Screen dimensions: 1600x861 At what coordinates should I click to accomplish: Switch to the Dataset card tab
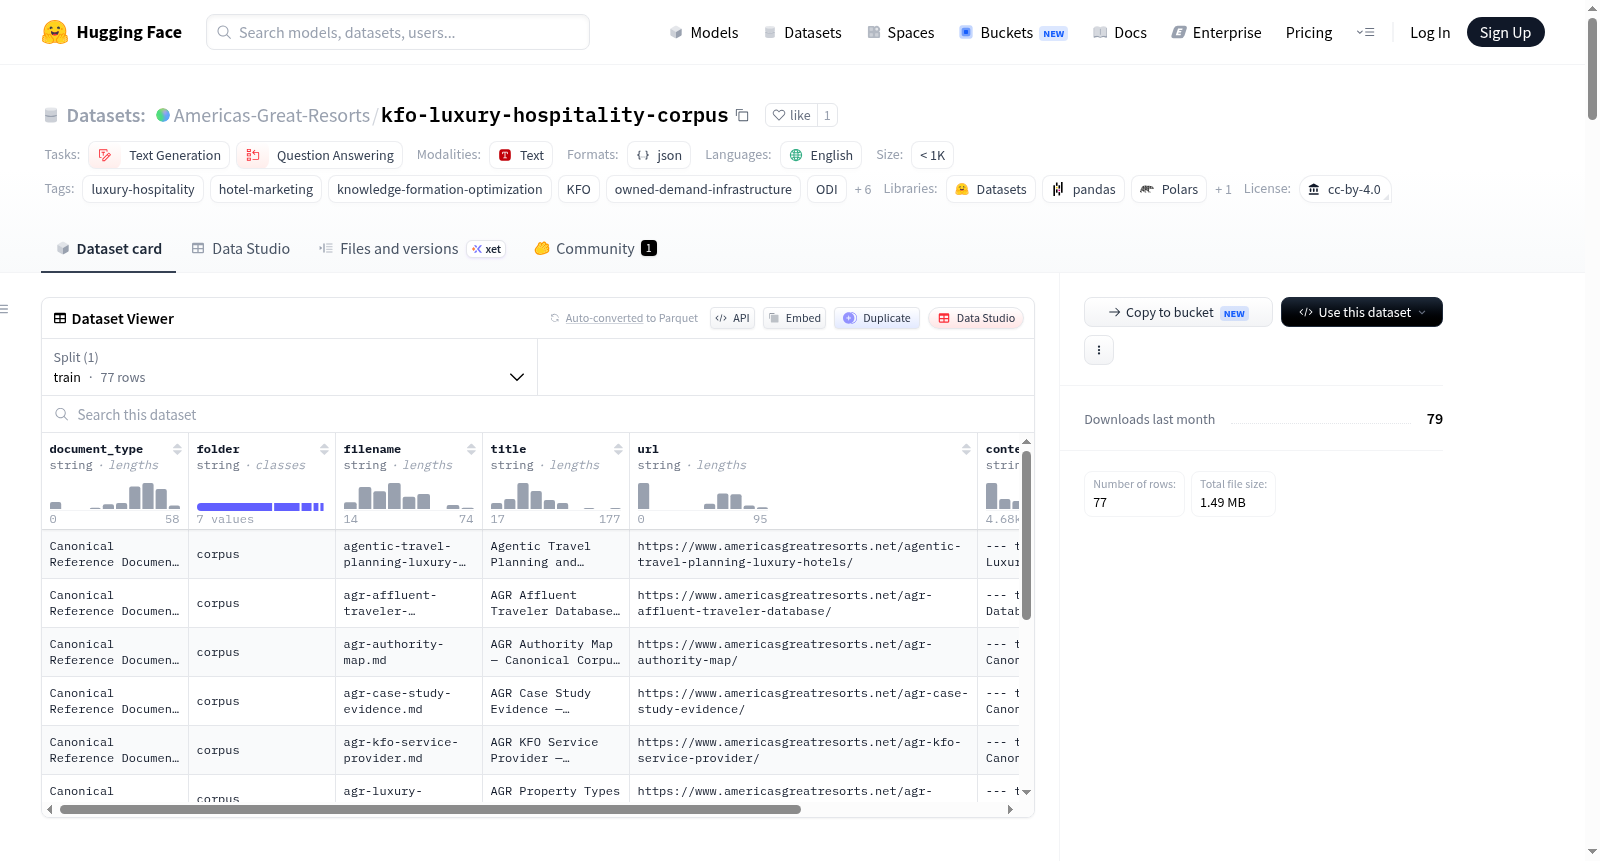pyautogui.click(x=109, y=249)
